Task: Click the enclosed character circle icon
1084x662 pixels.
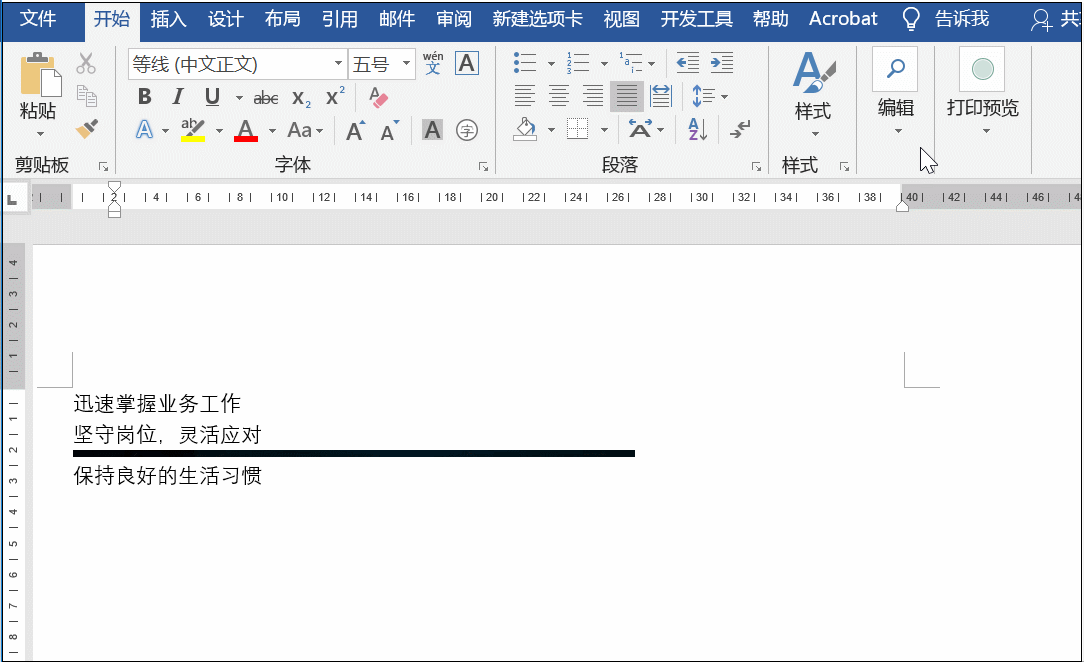Action: 467,130
